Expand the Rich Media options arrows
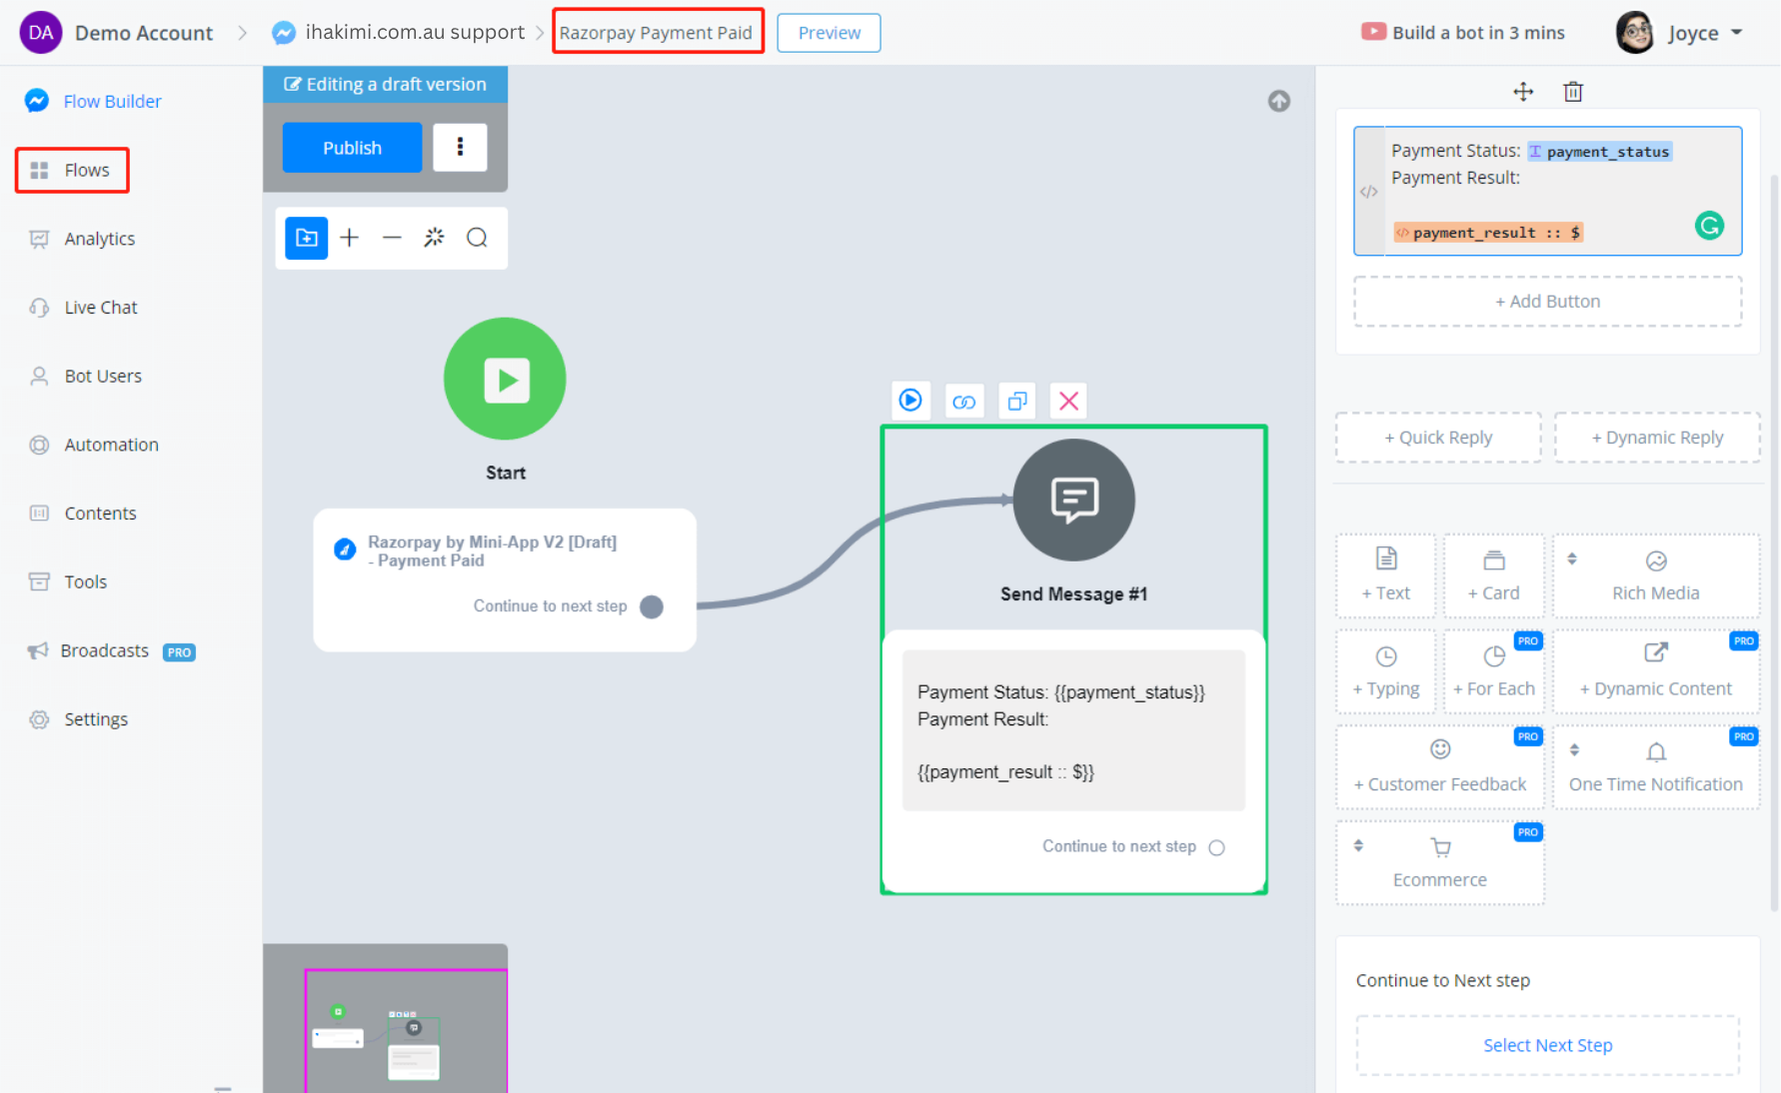 coord(1572,560)
